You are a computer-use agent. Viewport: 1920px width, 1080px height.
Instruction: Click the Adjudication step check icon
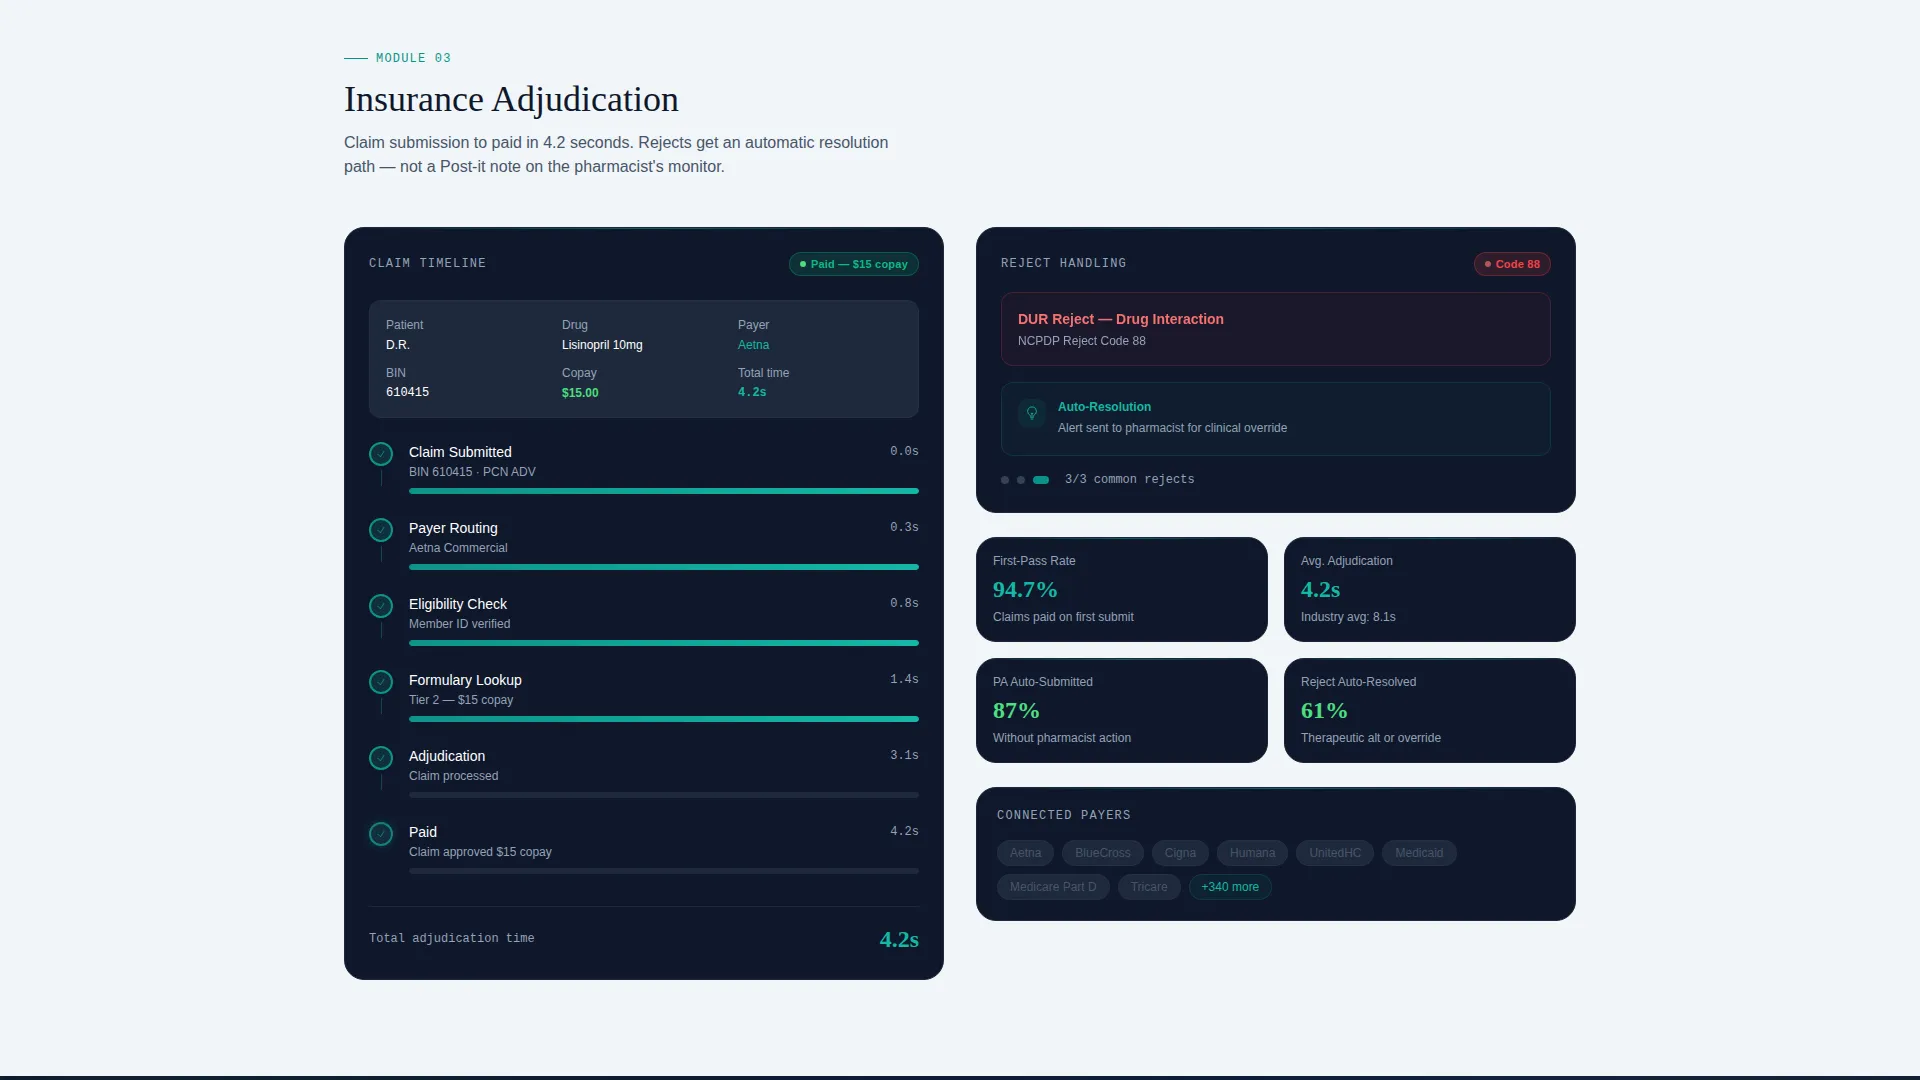click(381, 758)
